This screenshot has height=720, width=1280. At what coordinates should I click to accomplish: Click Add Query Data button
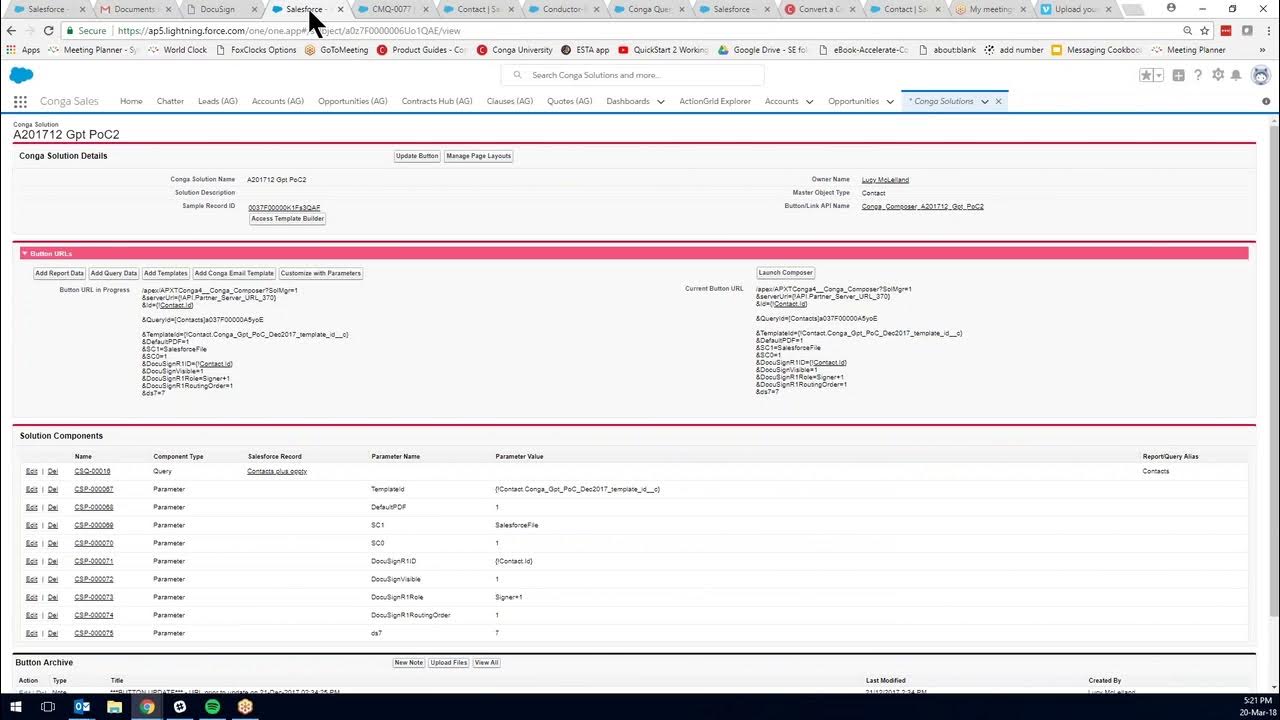coord(114,273)
